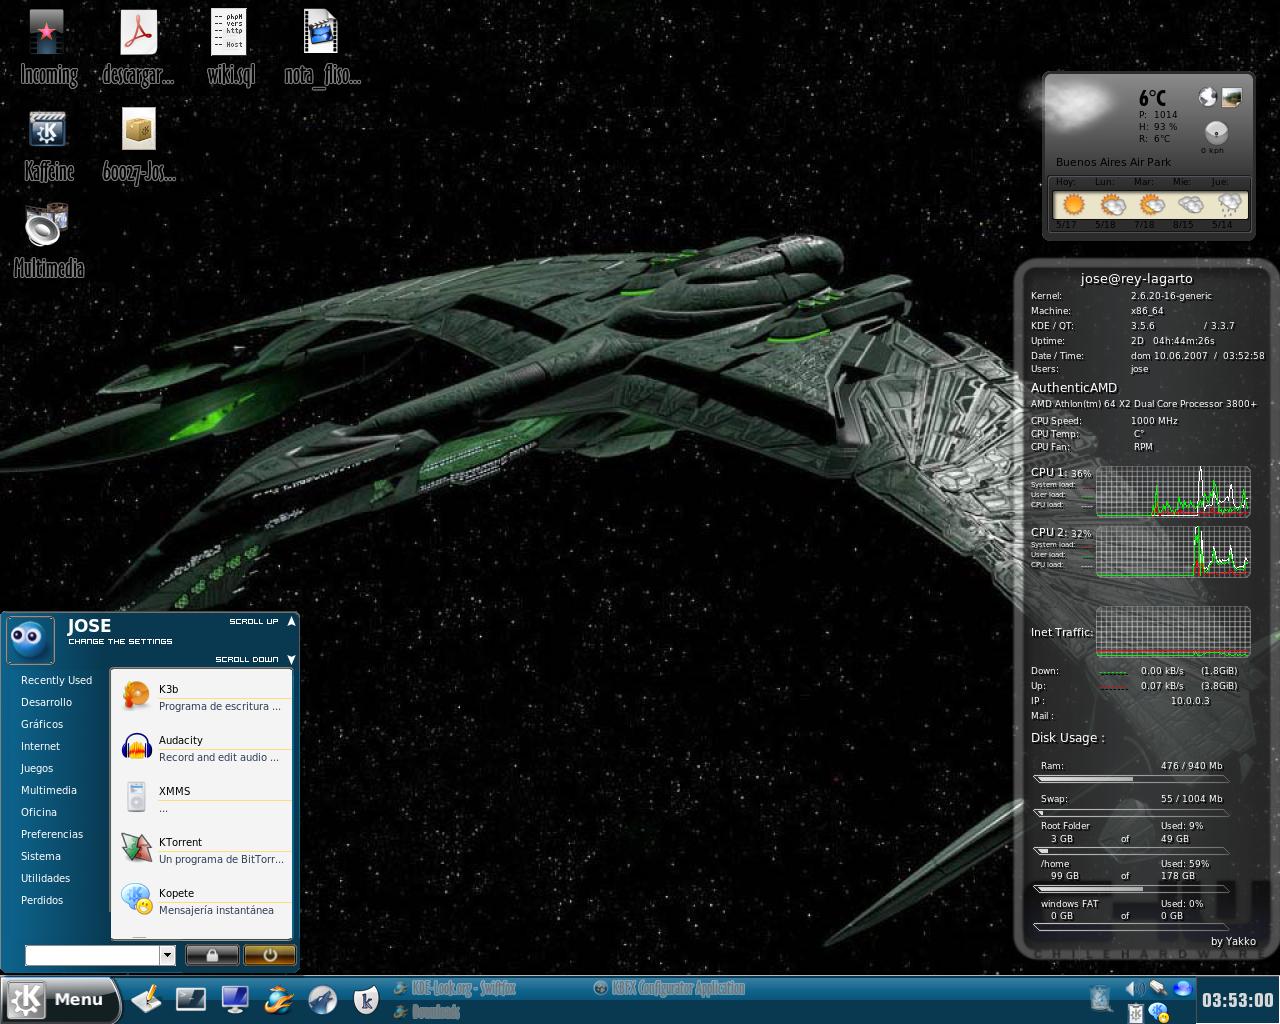
Task: Click the Swap usage bar
Action: click(1131, 812)
